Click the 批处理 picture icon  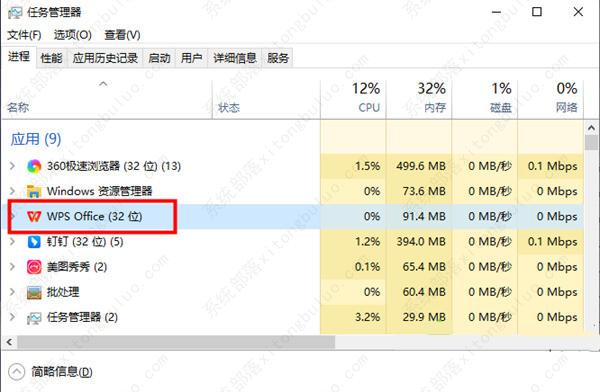click(x=34, y=292)
